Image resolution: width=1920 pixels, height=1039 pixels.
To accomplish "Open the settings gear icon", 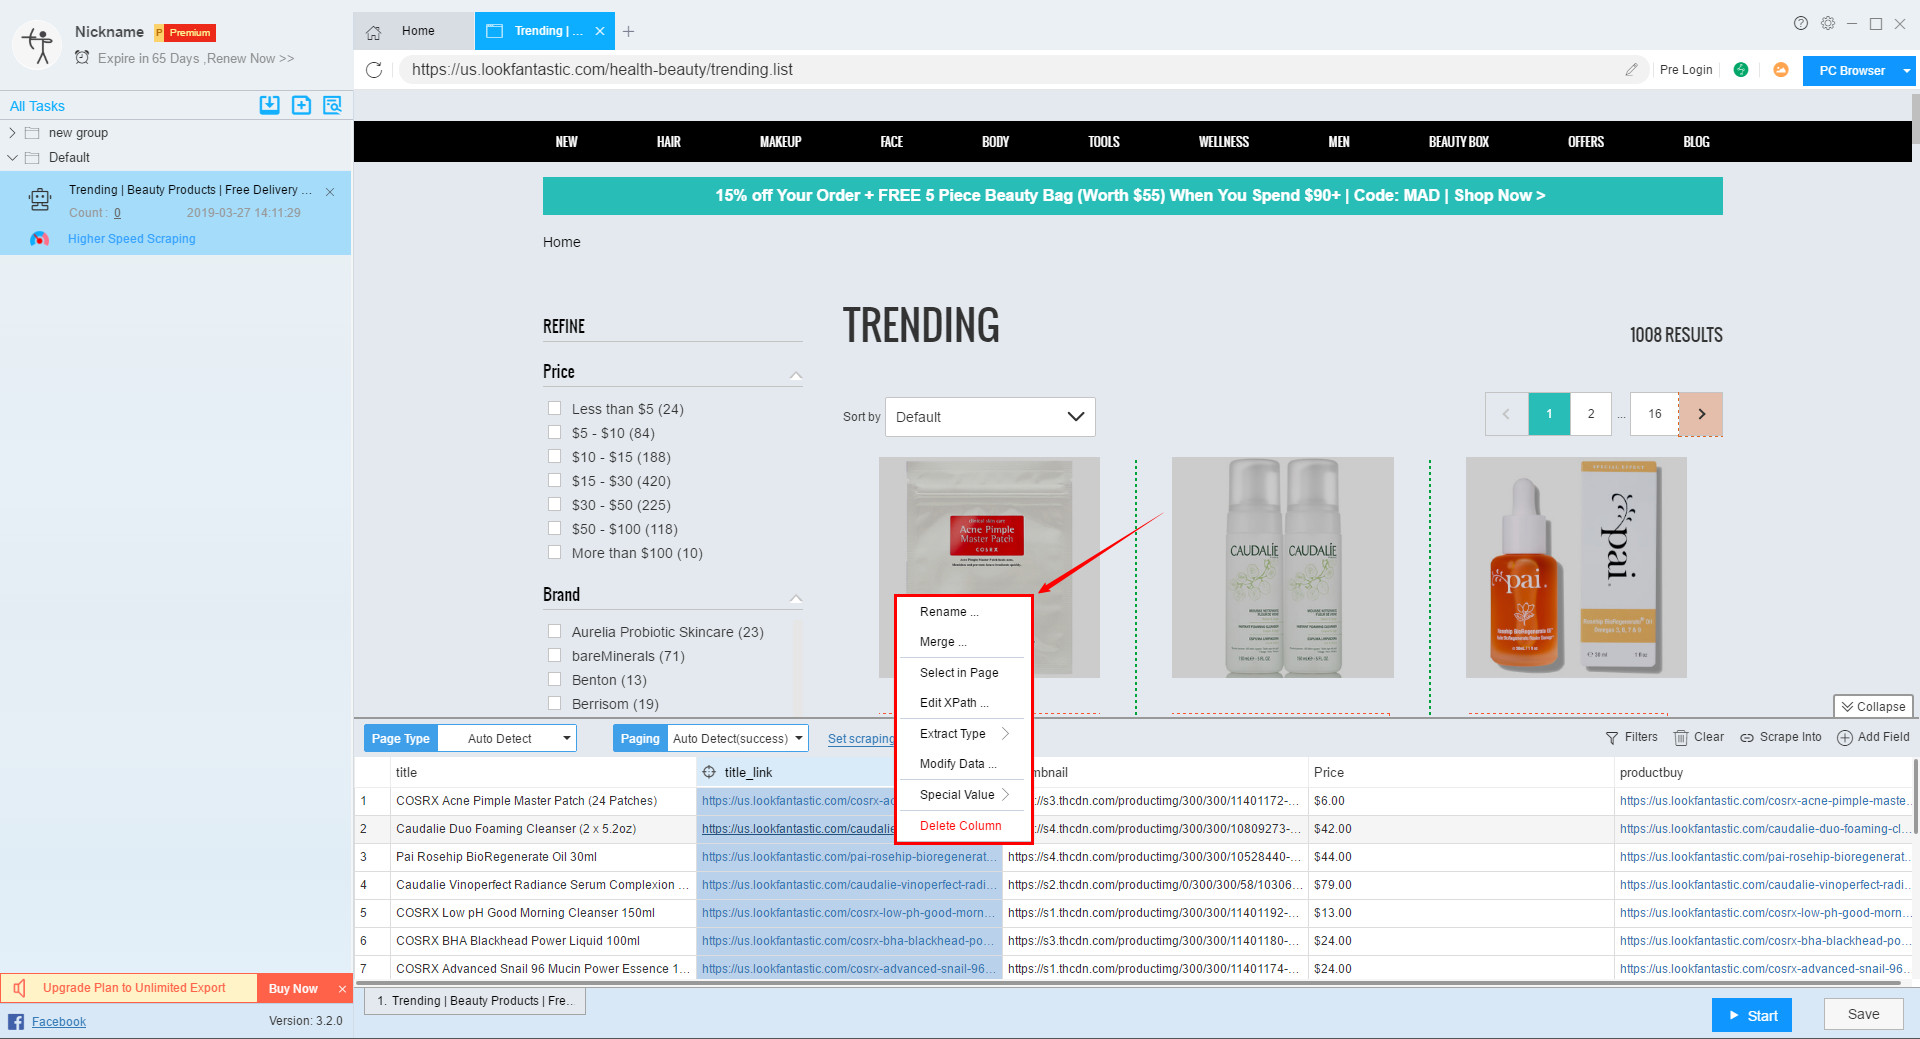I will [x=1828, y=23].
